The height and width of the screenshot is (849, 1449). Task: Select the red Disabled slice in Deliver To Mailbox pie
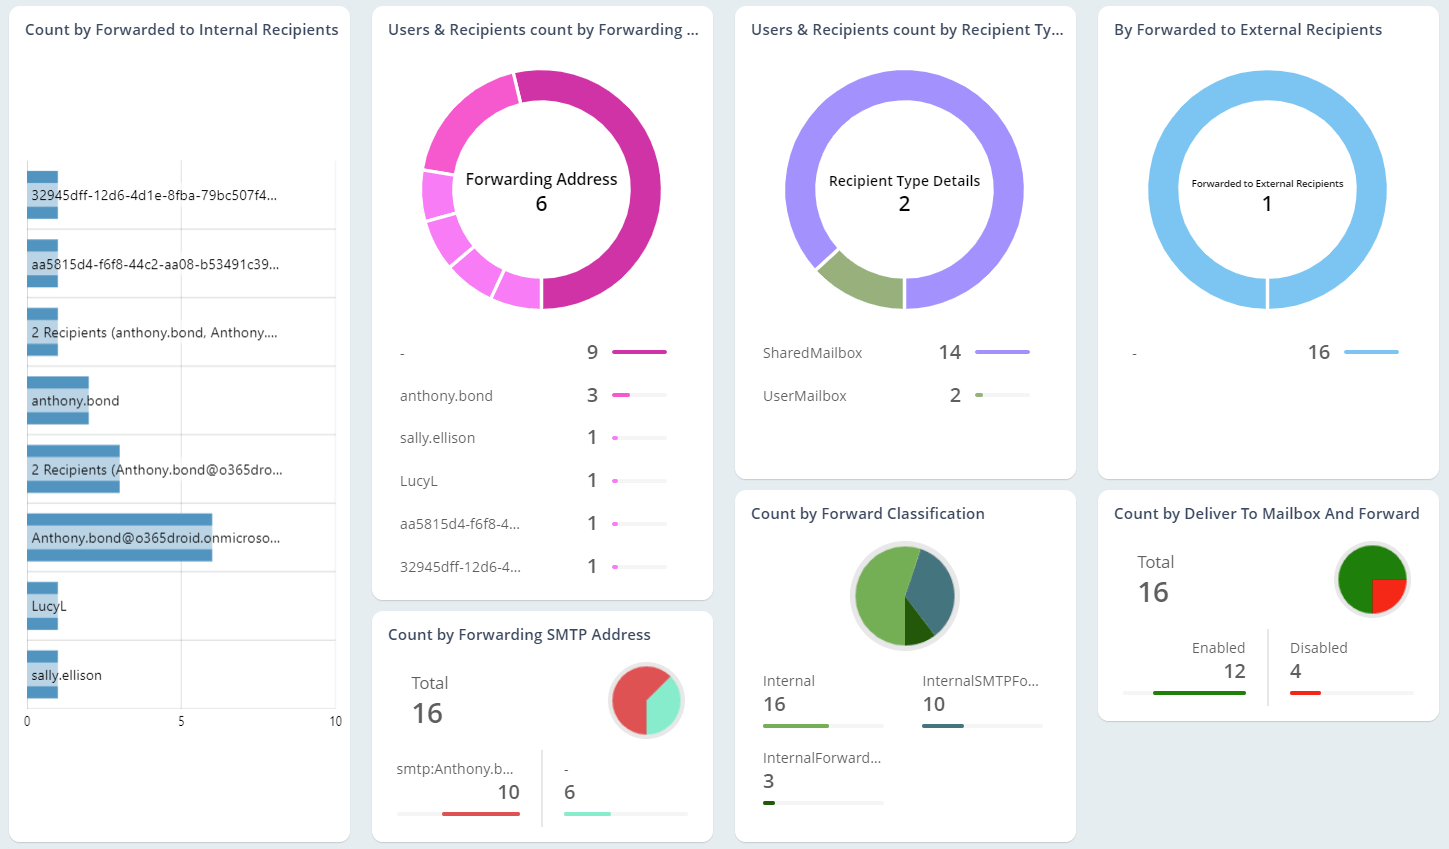click(x=1388, y=595)
